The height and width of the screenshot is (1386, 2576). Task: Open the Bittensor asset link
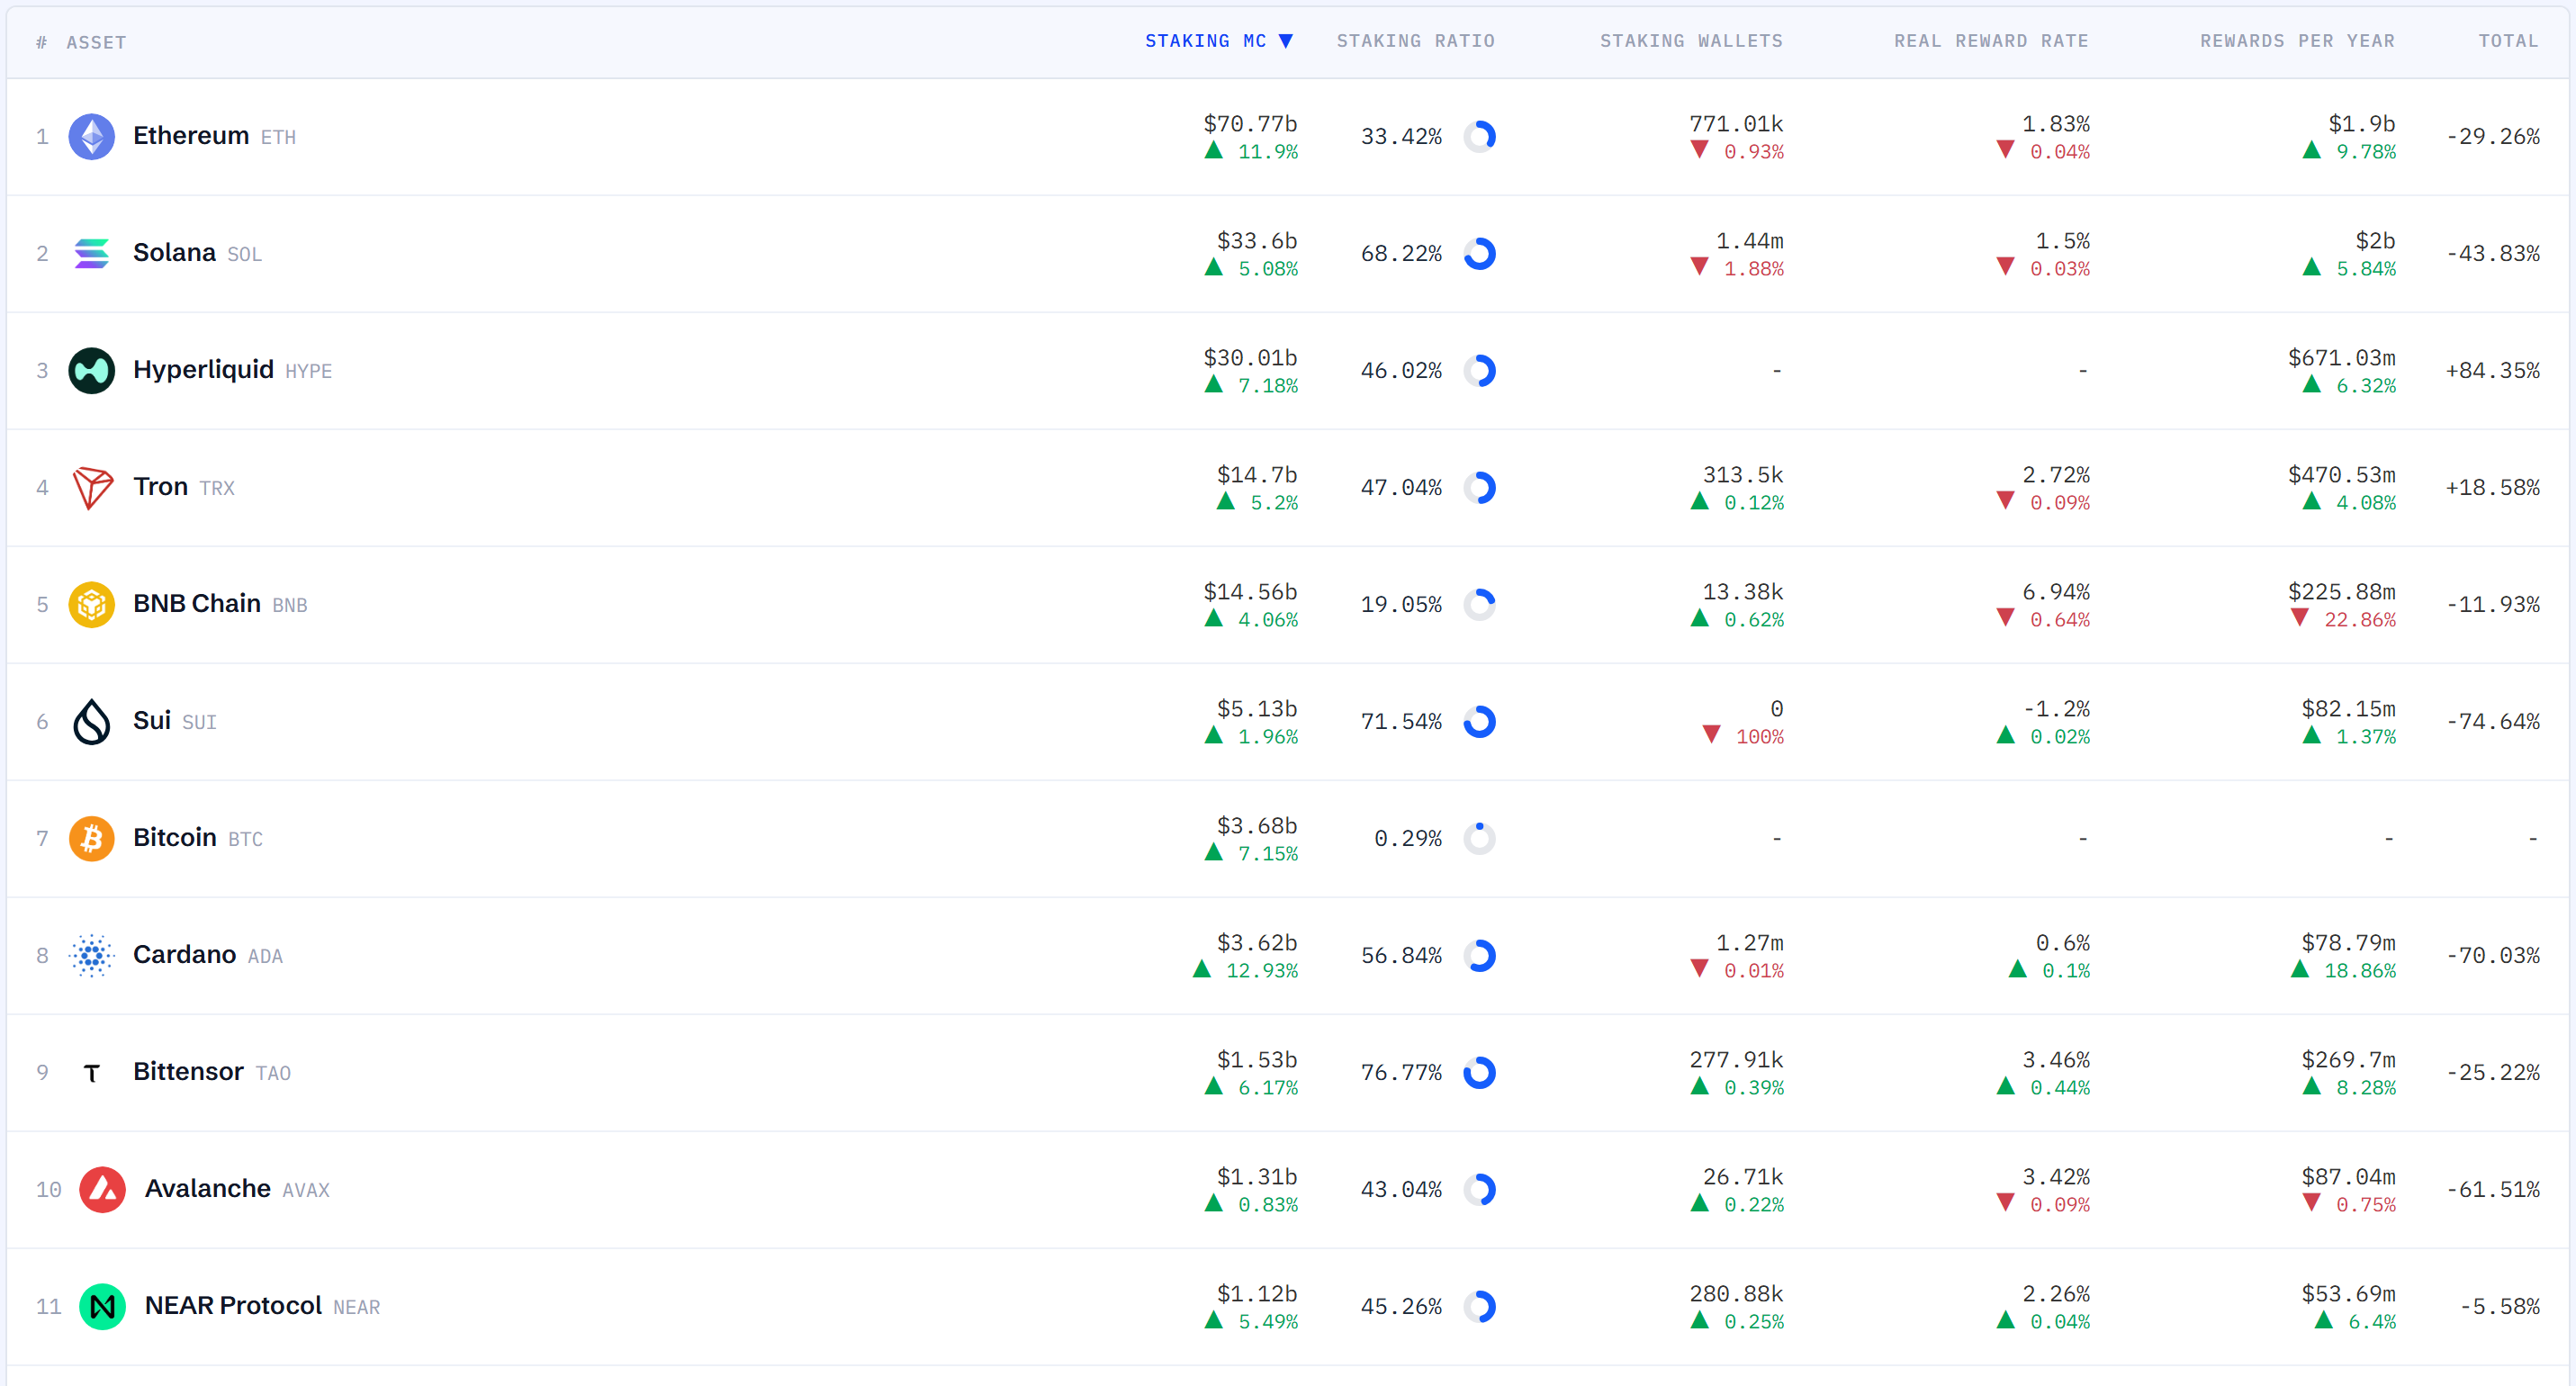pos(188,1071)
